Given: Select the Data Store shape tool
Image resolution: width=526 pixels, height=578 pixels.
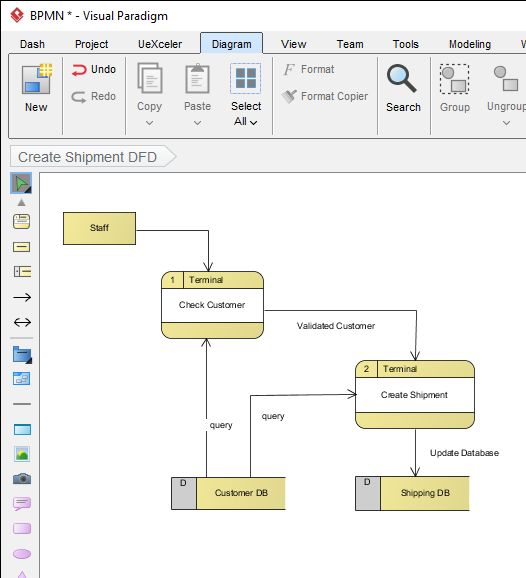Looking at the screenshot, I should pos(22,272).
